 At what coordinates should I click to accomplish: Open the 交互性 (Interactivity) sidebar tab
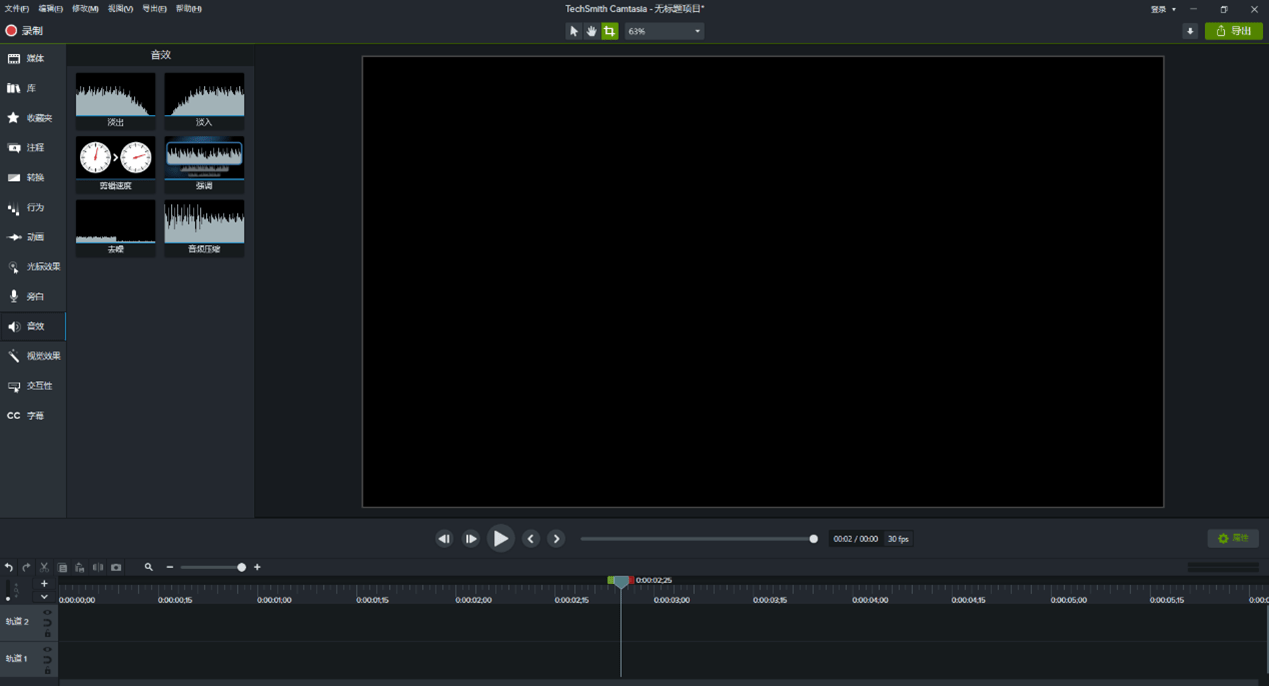(x=33, y=386)
